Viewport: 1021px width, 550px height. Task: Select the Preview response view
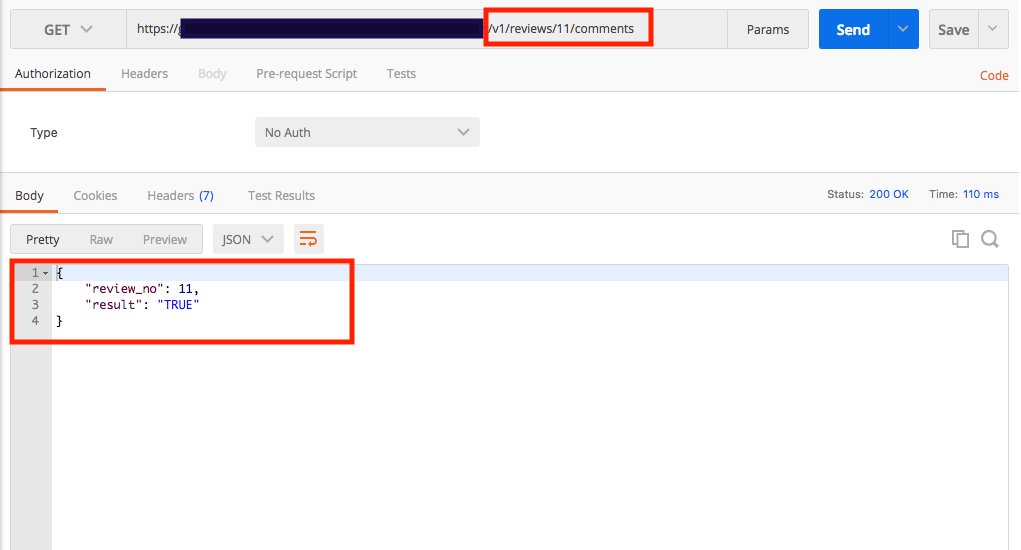click(x=165, y=239)
